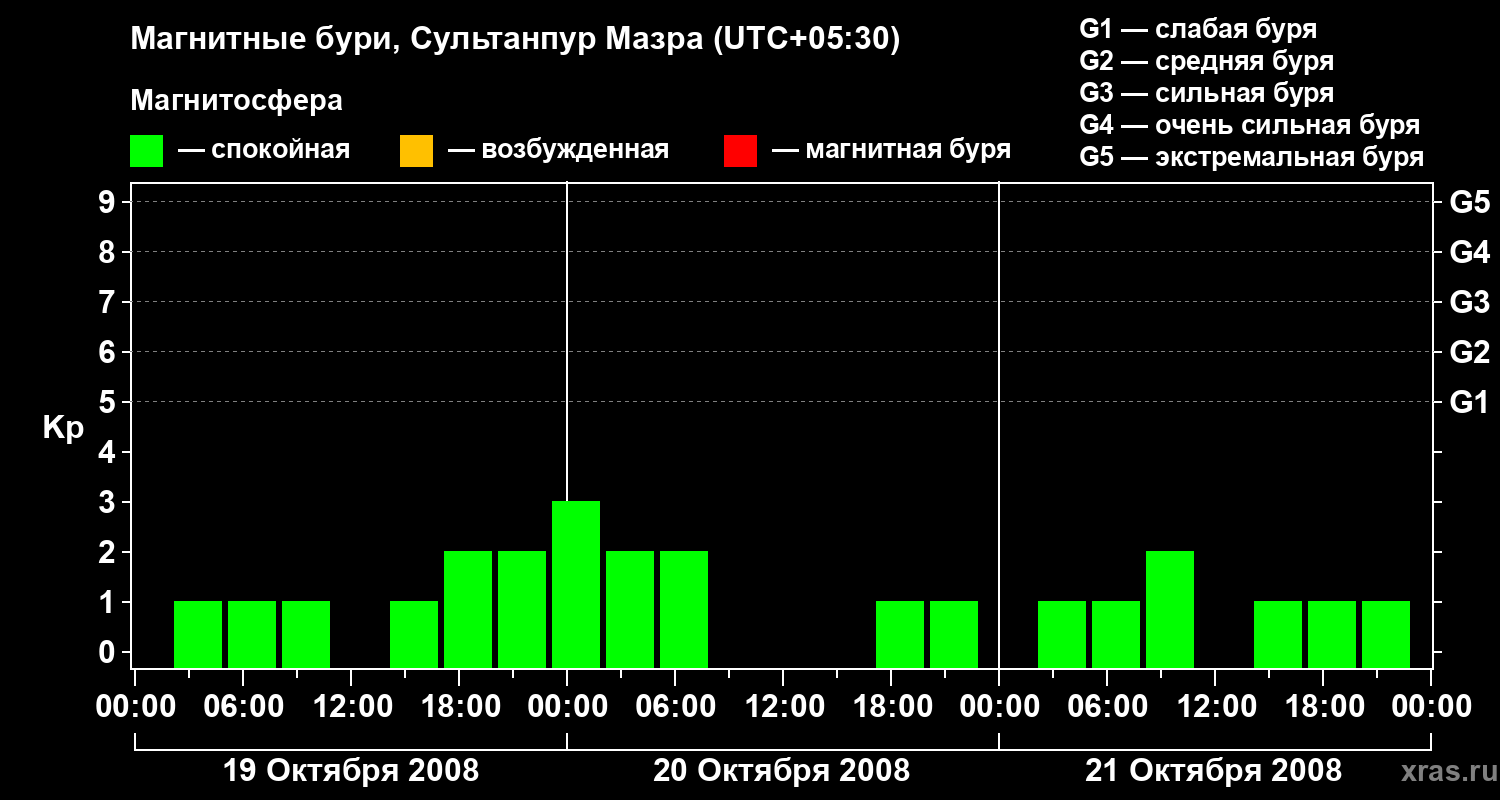The image size is (1500, 800).
Task: Select the tallest green bar at Kp 3
Action: click(x=576, y=584)
